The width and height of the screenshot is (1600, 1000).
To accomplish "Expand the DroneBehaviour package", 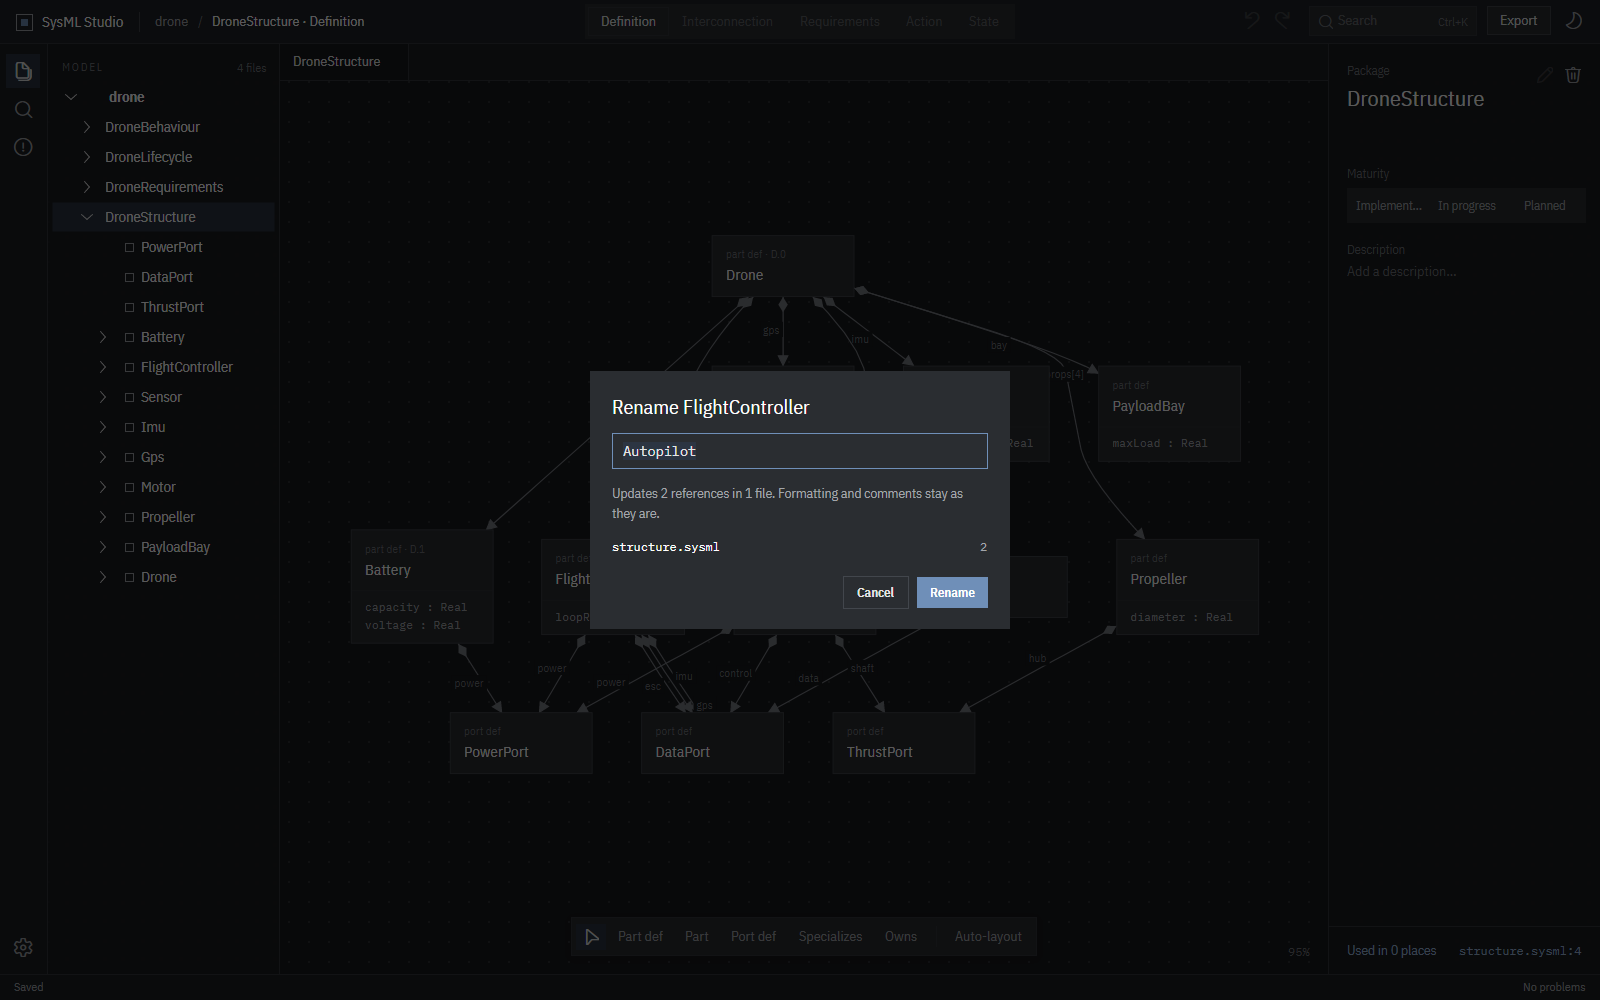I will click(87, 127).
